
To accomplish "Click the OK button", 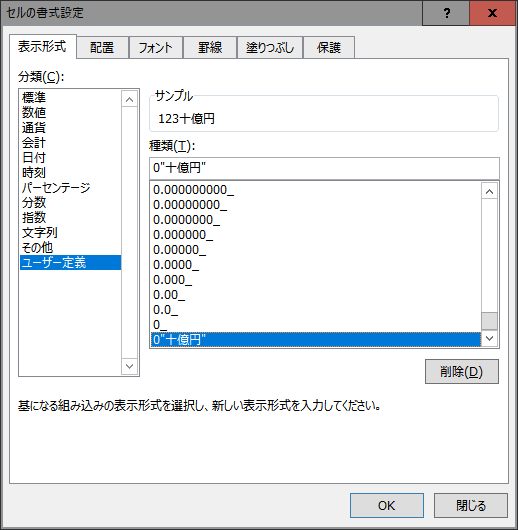I will (386, 505).
